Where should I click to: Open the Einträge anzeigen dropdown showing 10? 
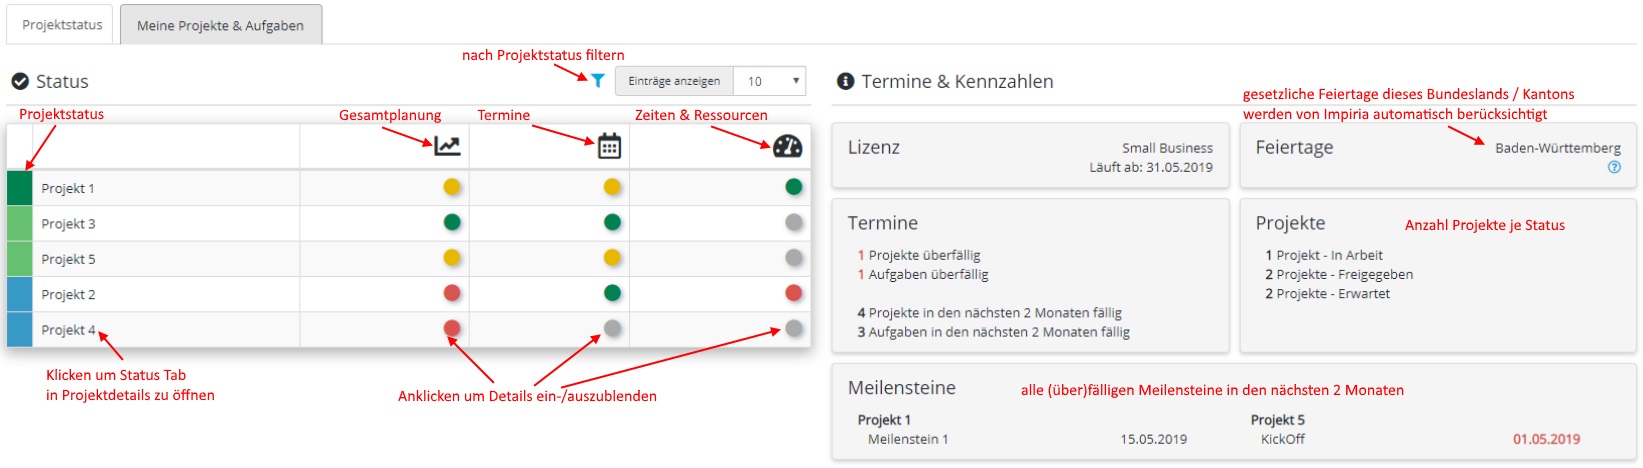tap(769, 81)
